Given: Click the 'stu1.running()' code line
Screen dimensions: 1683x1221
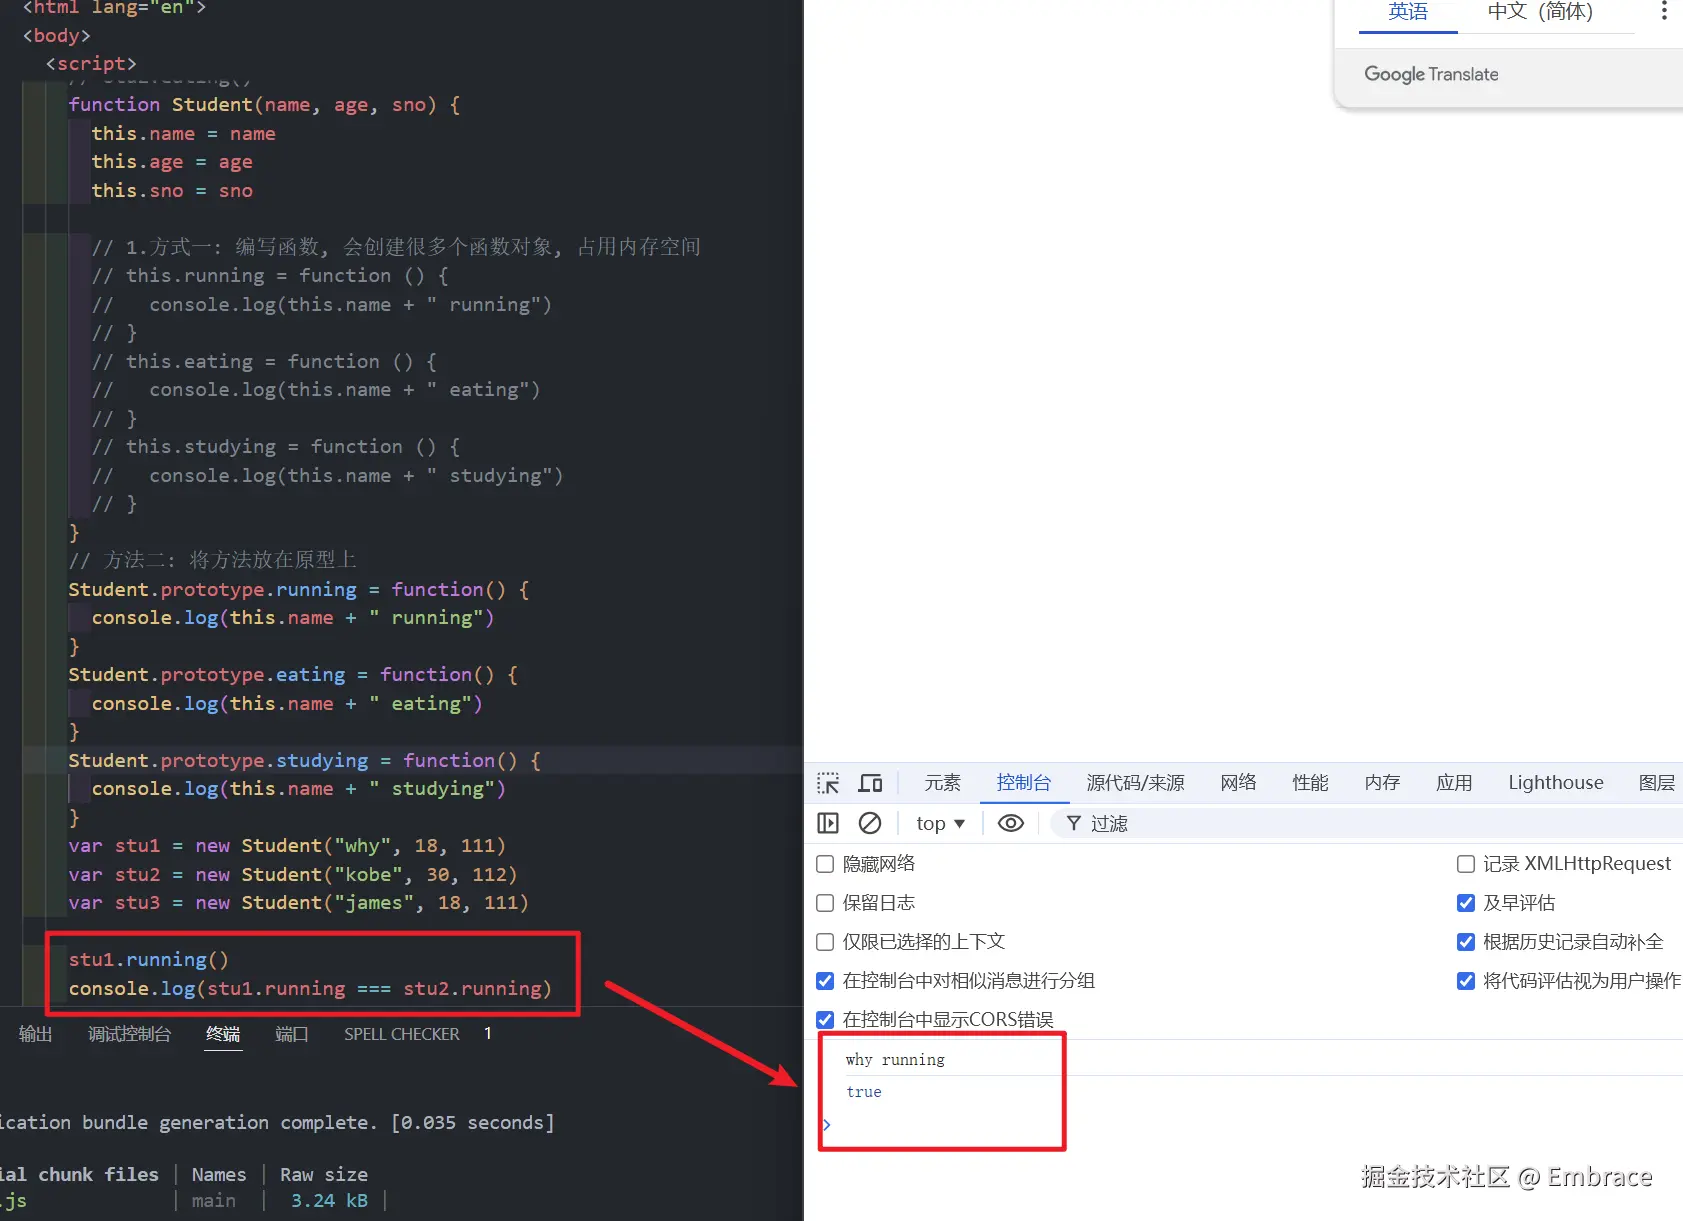Looking at the screenshot, I should pyautogui.click(x=149, y=960).
